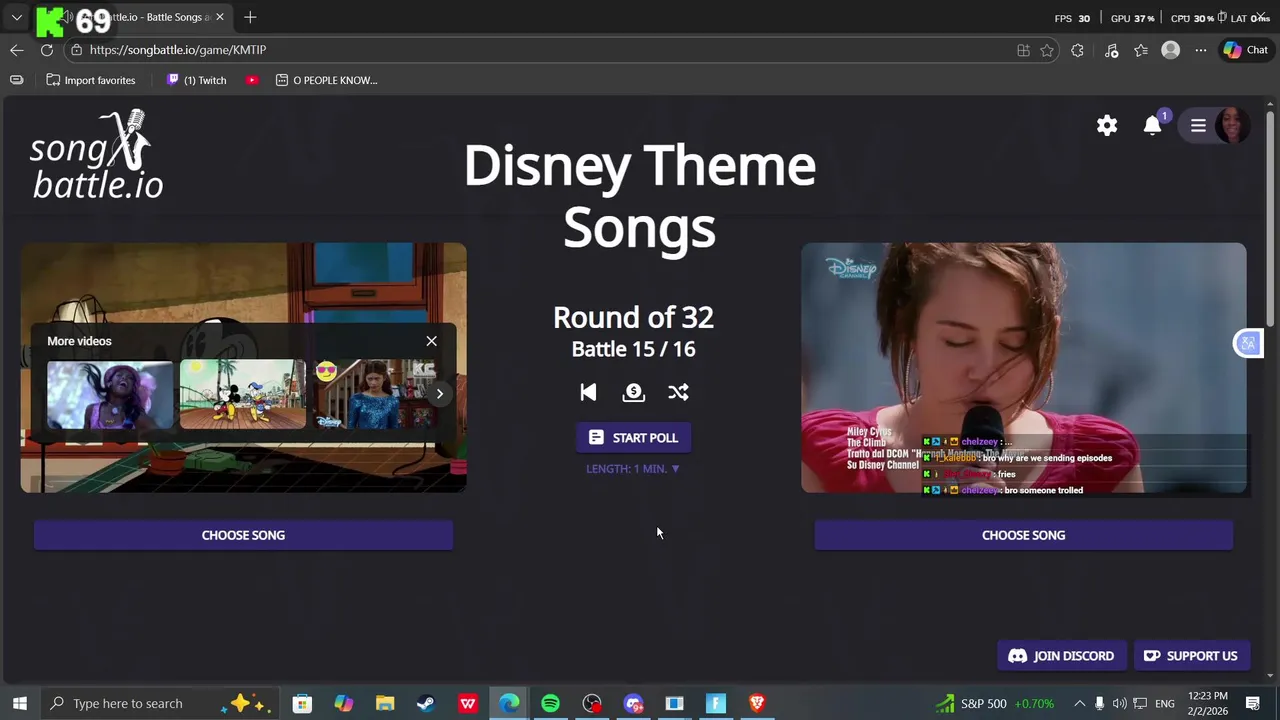Viewport: 1280px width, 720px height.
Task: Close the More videos overlay
Action: point(432,341)
